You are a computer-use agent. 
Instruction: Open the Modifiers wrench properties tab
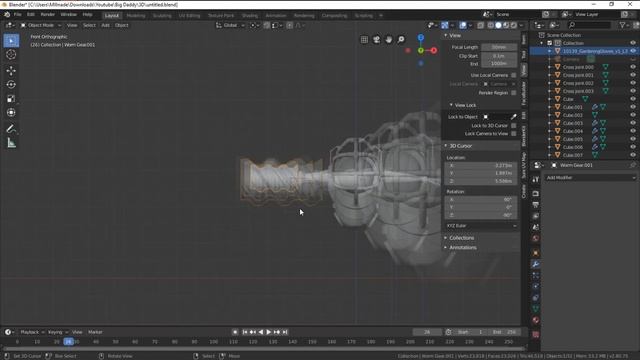click(x=536, y=264)
